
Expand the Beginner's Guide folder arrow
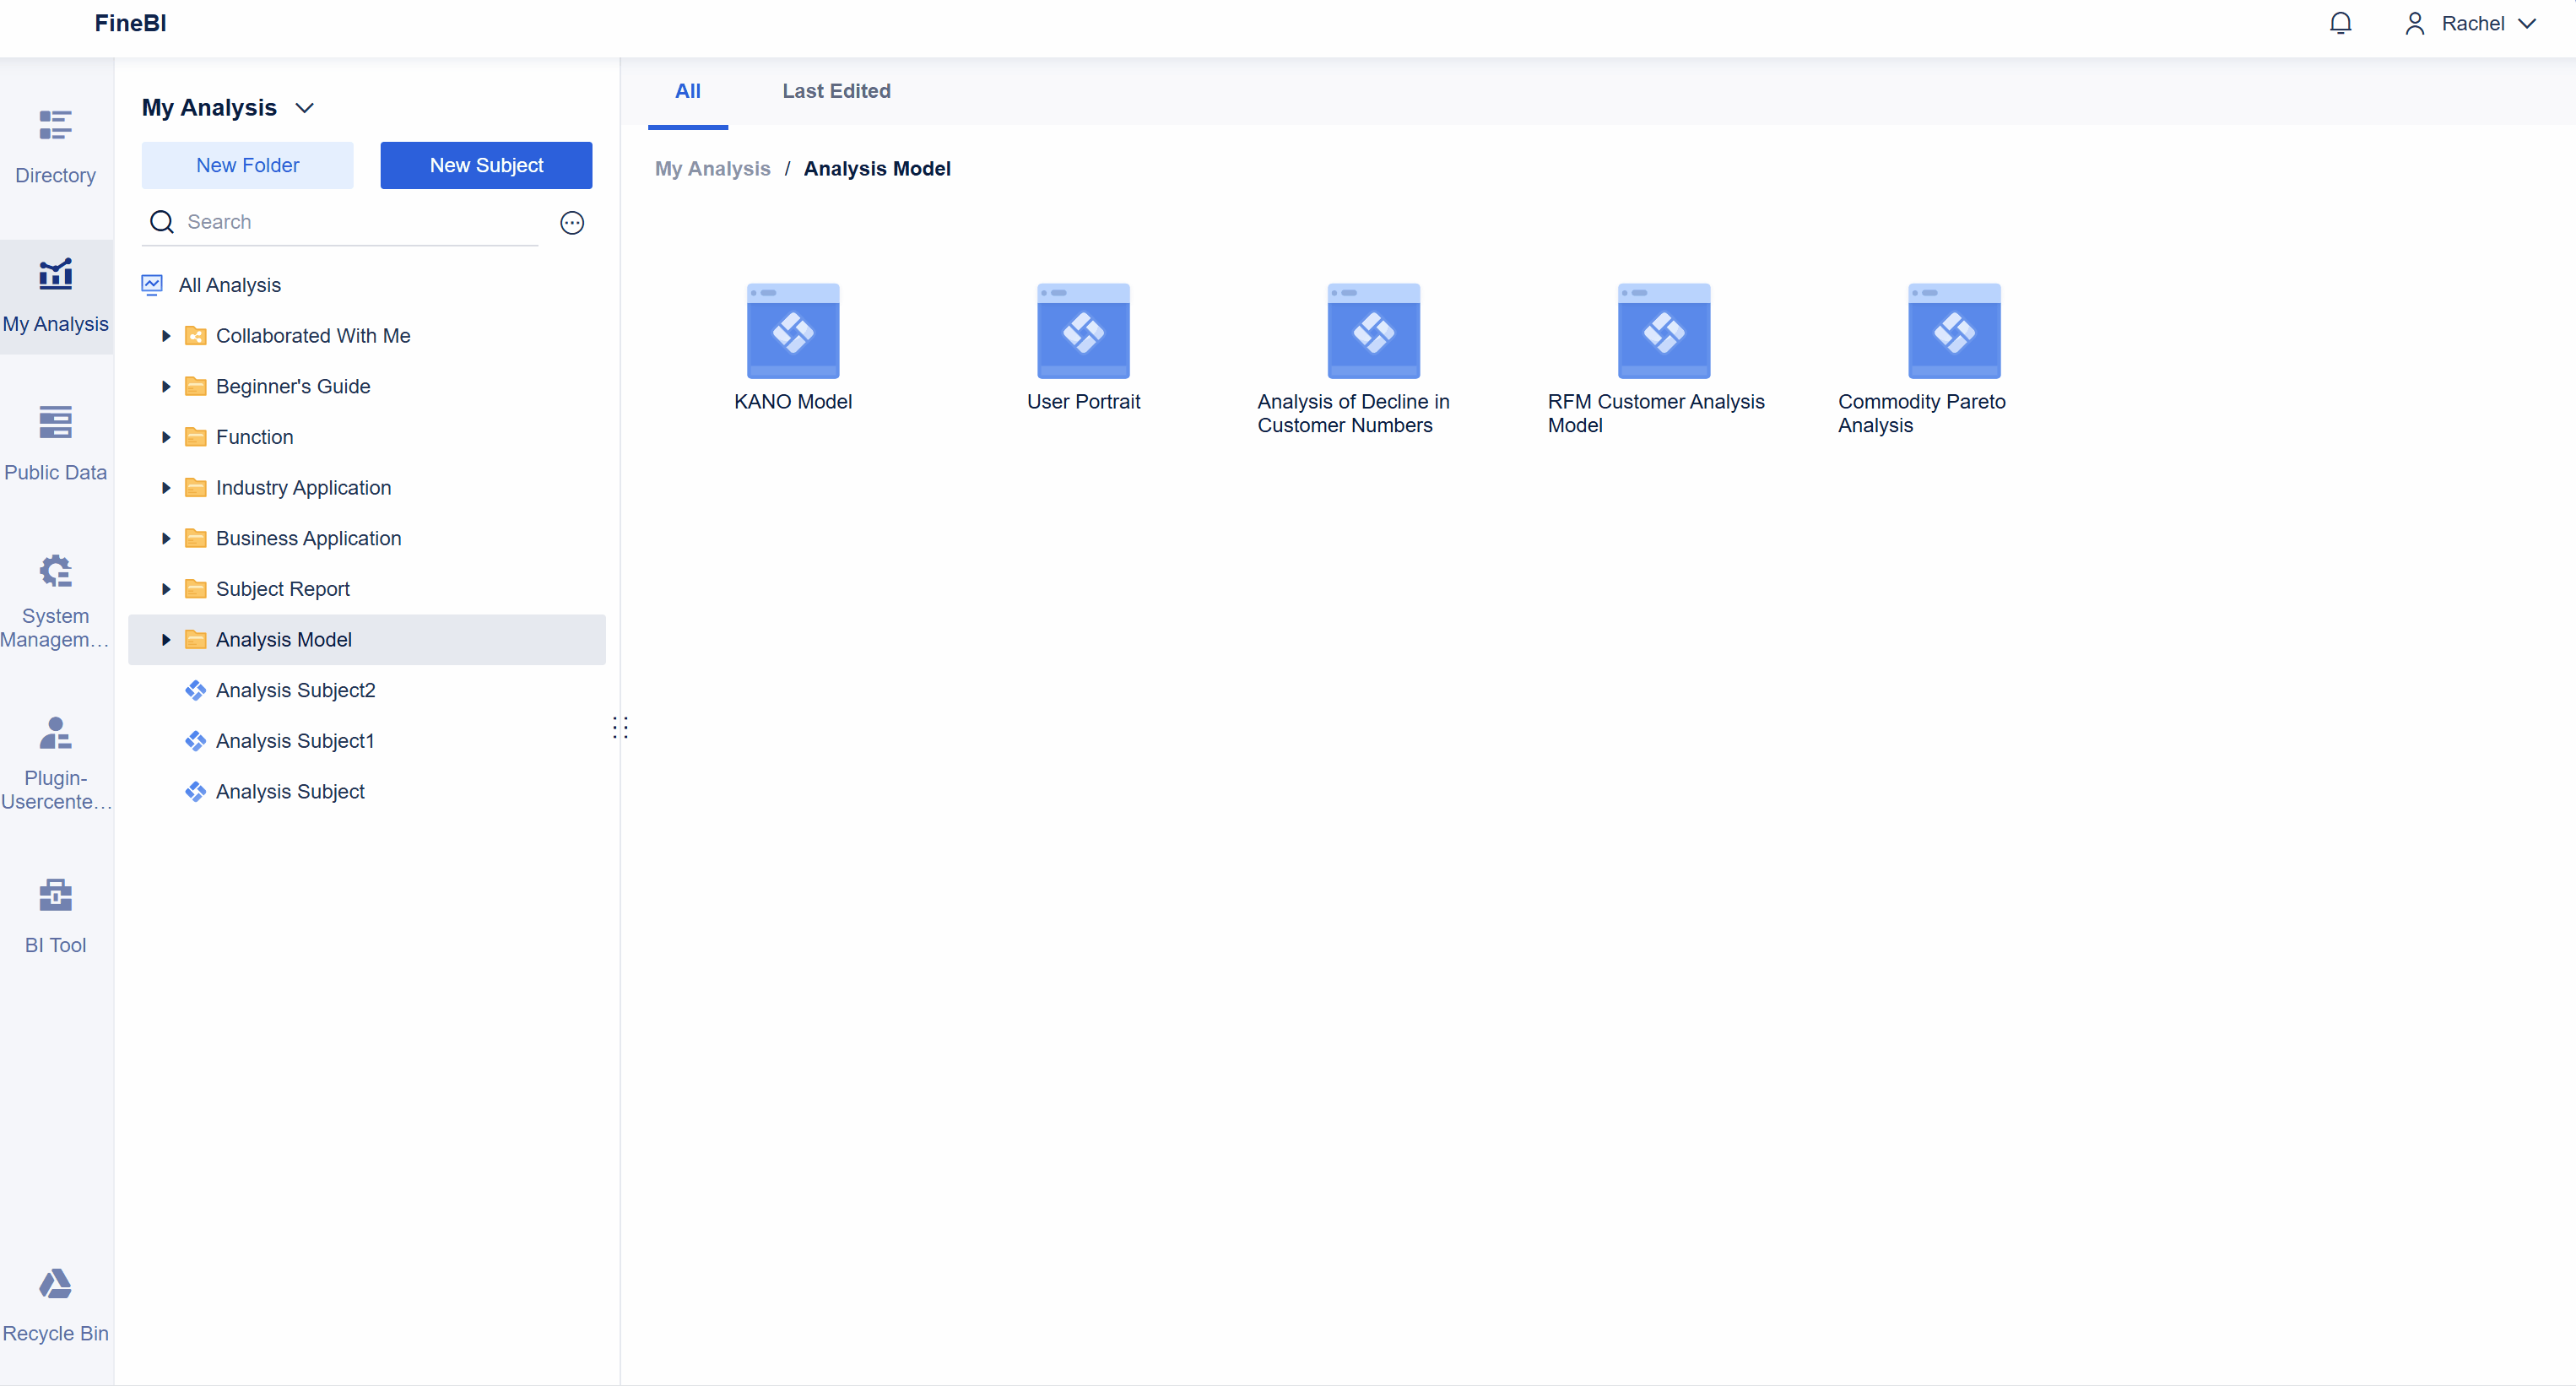tap(166, 387)
